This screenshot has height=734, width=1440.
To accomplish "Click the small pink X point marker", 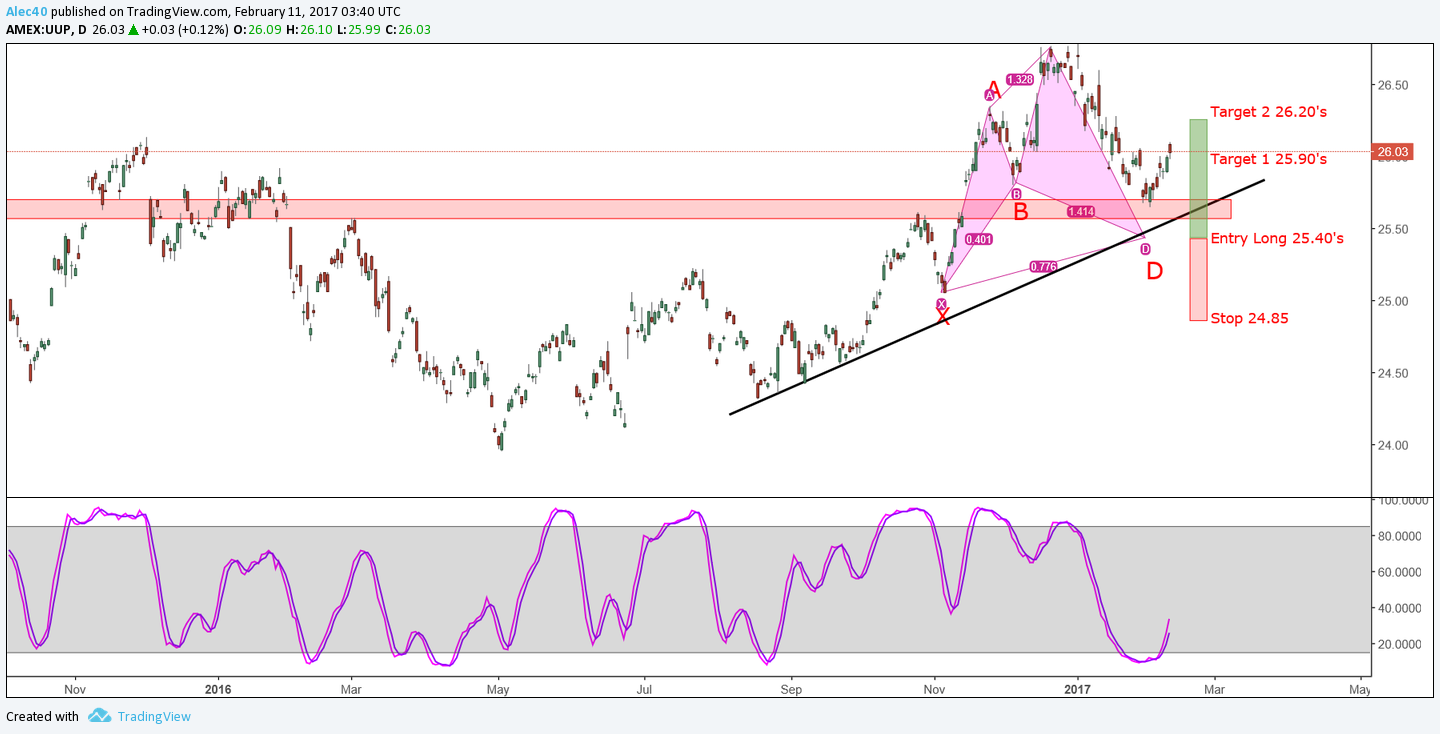I will coord(941,303).
